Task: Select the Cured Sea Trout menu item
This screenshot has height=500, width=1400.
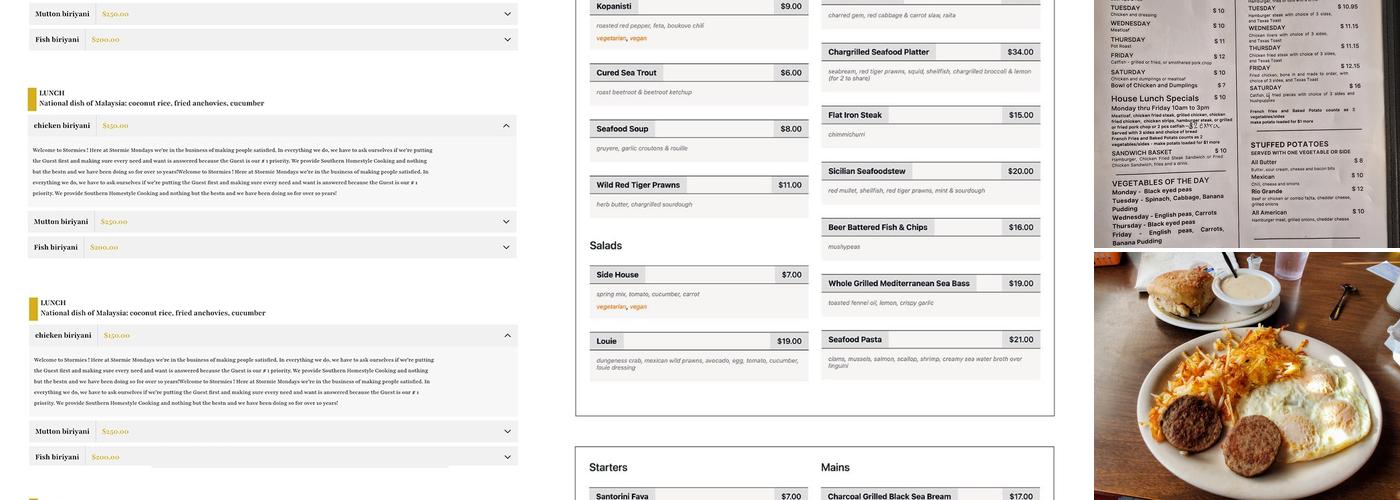Action: (x=627, y=73)
